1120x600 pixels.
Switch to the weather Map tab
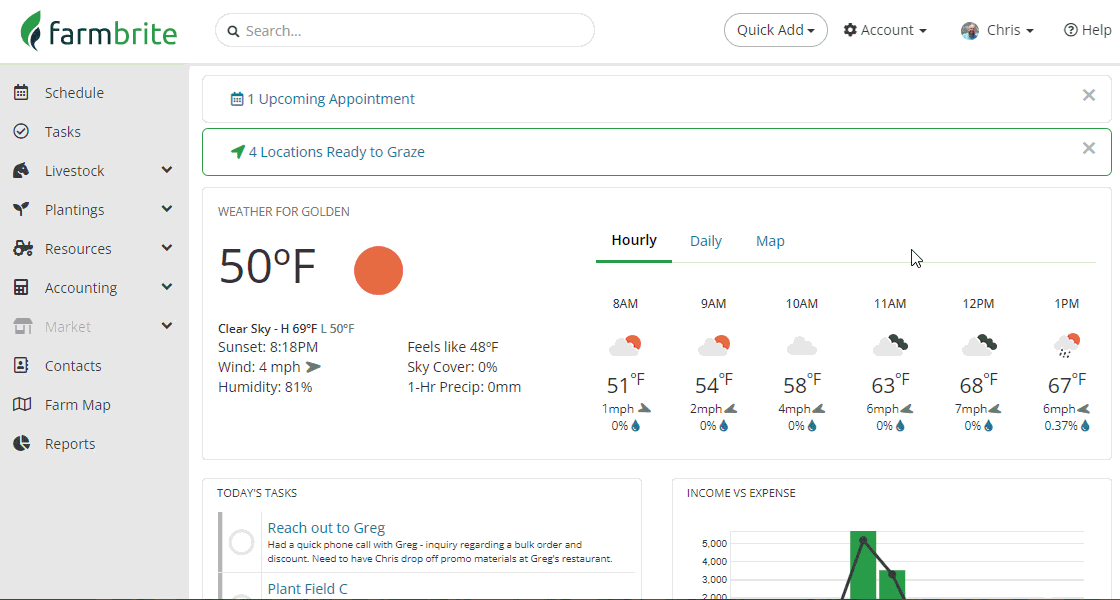(770, 241)
